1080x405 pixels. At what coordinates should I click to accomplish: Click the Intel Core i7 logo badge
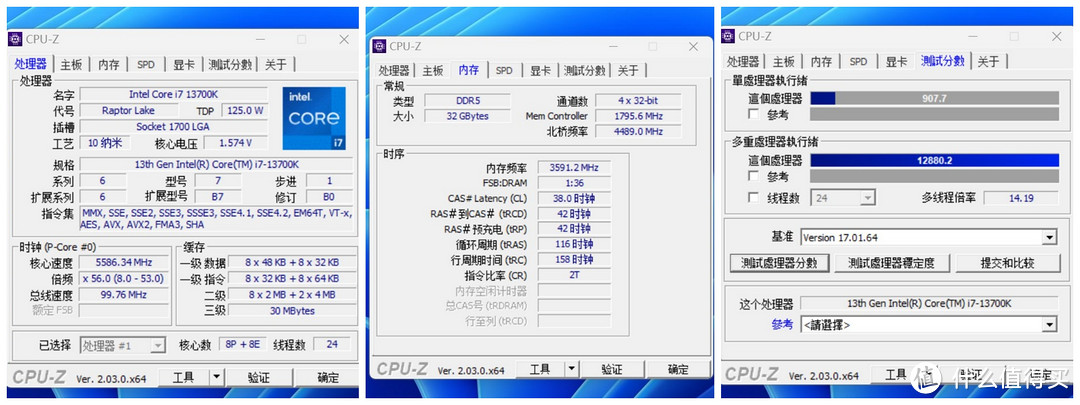[x=314, y=118]
